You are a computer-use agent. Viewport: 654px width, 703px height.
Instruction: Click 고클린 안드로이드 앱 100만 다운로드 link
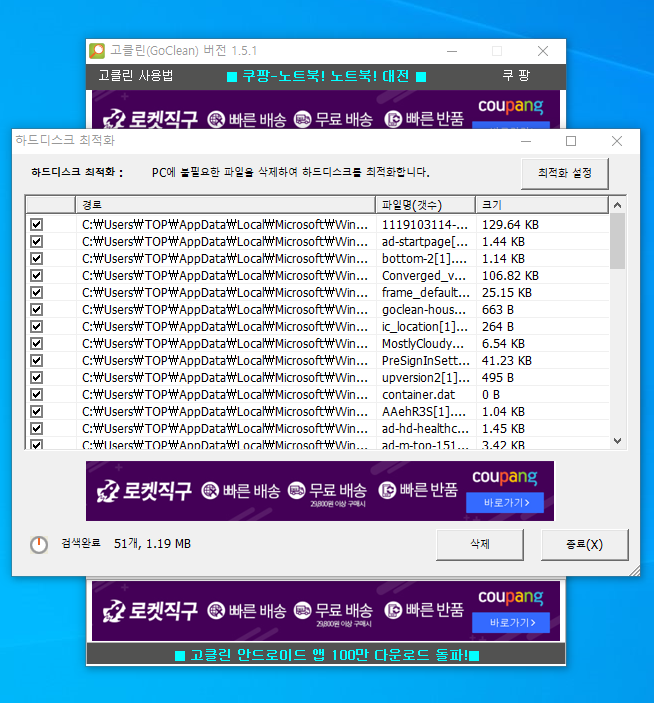(x=327, y=655)
